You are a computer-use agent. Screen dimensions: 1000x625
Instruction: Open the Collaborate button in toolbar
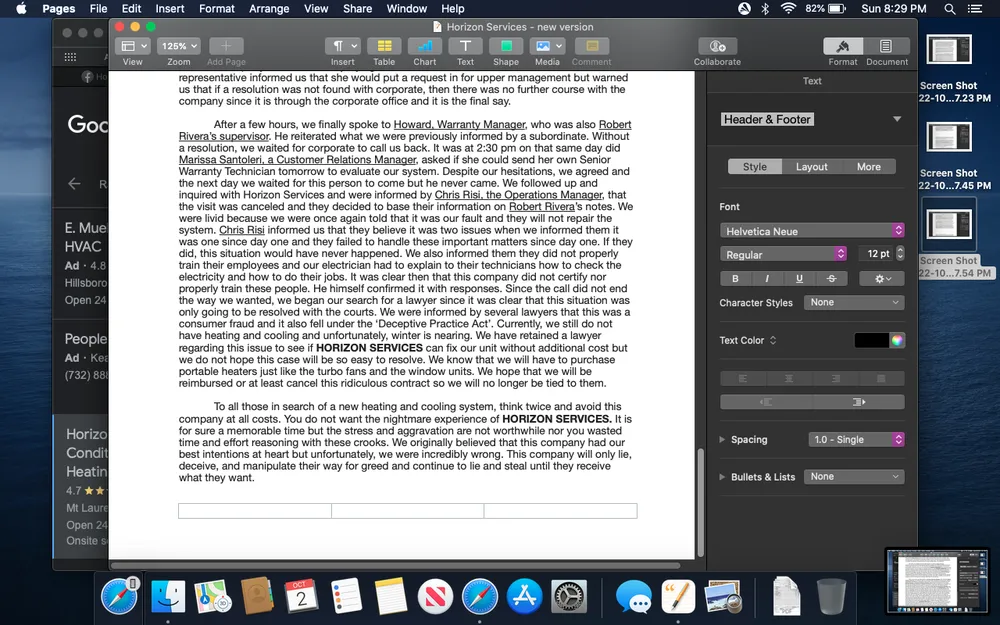pos(717,46)
